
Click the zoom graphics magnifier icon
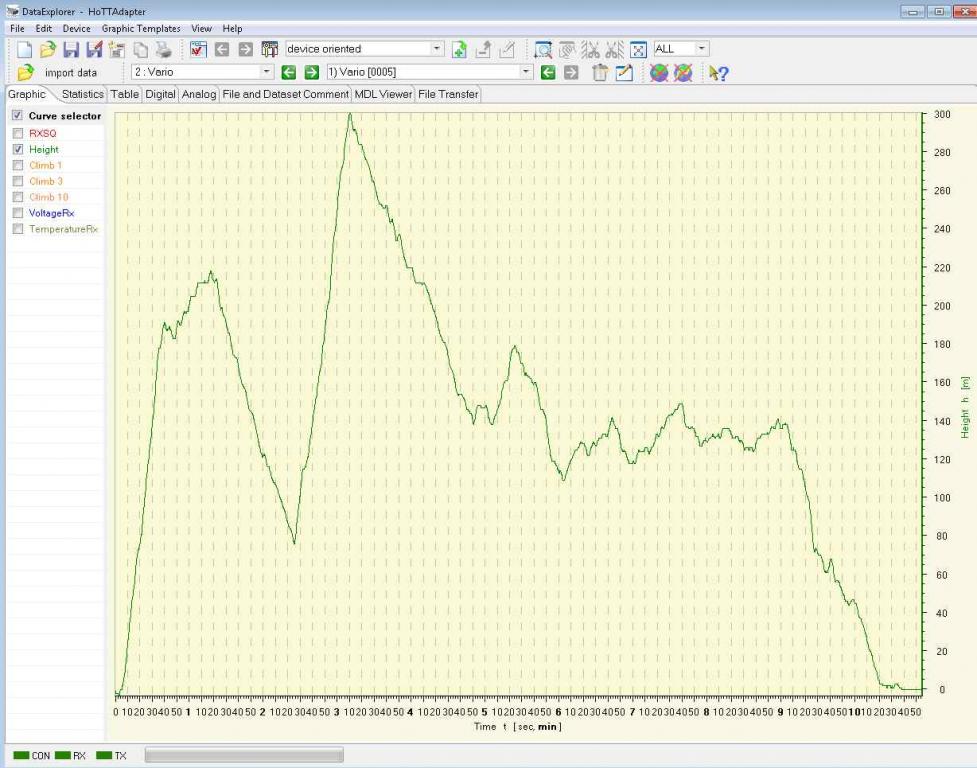point(543,49)
